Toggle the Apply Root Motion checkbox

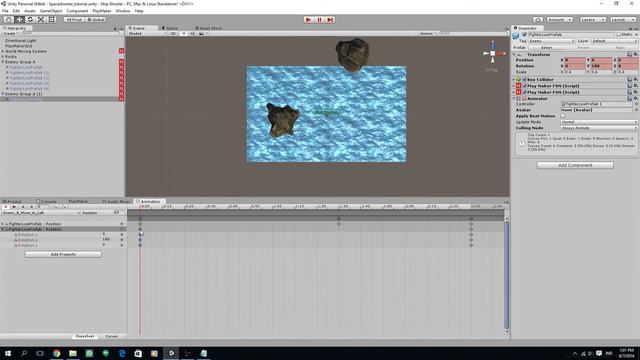pyautogui.click(x=563, y=116)
